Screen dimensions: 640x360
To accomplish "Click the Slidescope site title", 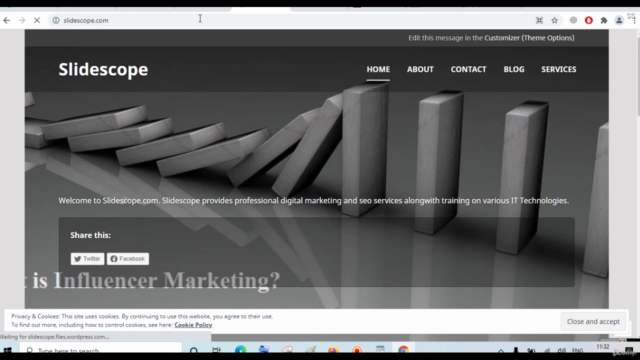I will [103, 69].
